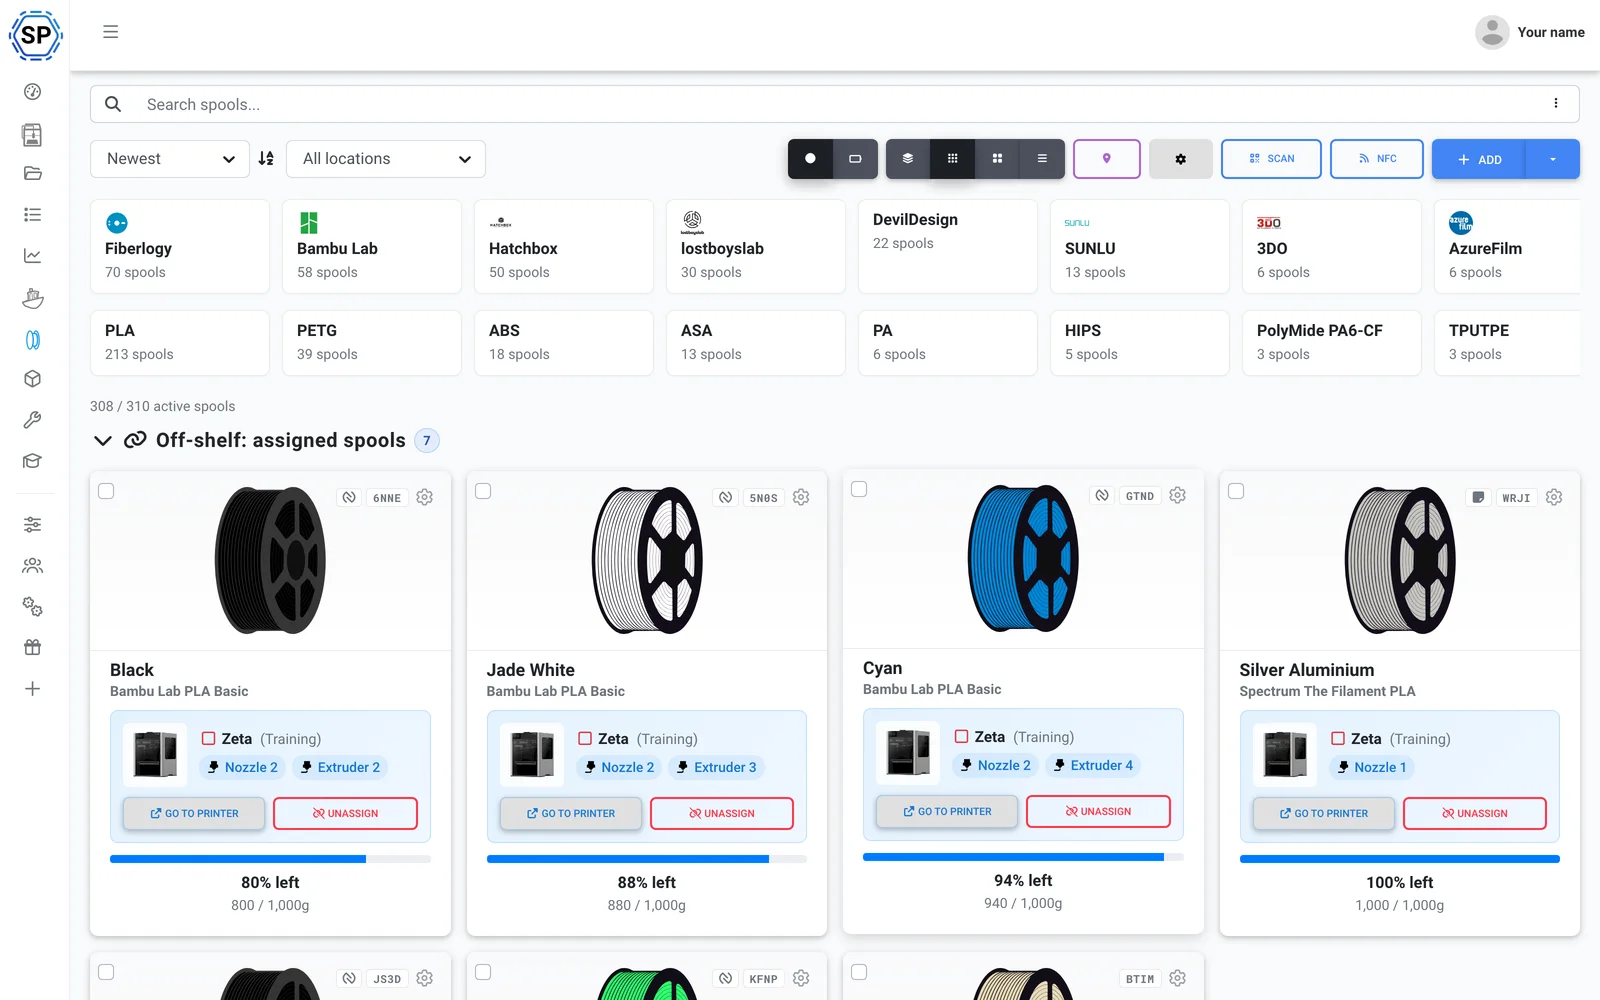Open the Your name profile menu
1600x1000 pixels.
coord(1530,32)
